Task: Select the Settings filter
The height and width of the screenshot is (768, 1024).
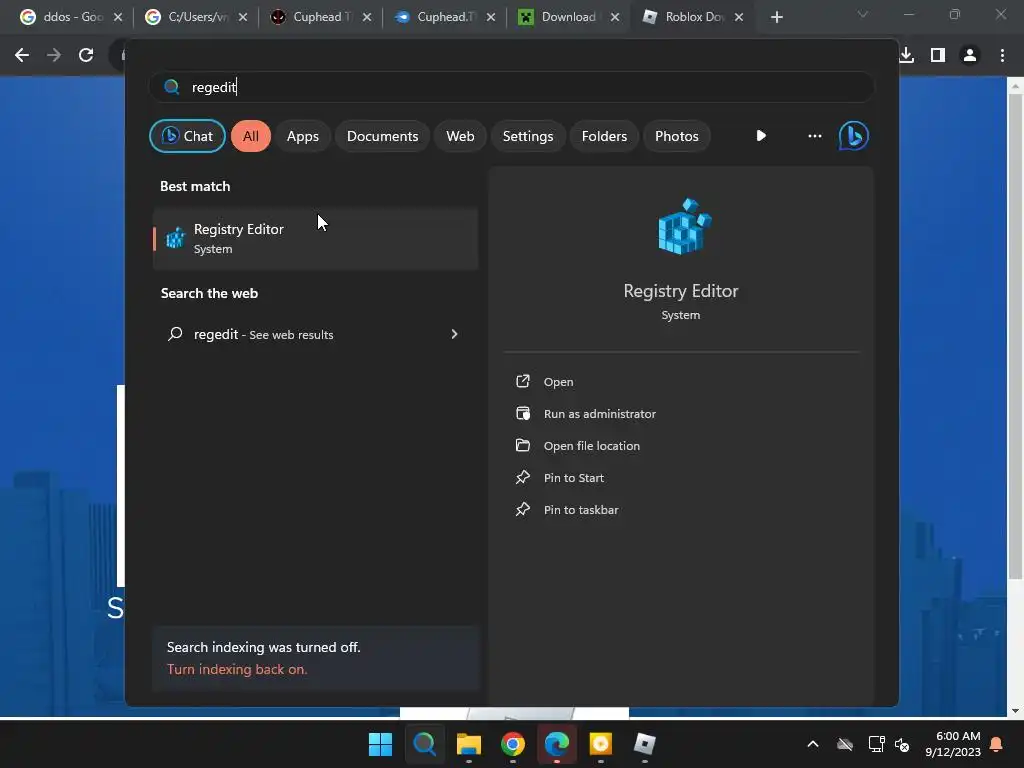Action: coord(528,136)
